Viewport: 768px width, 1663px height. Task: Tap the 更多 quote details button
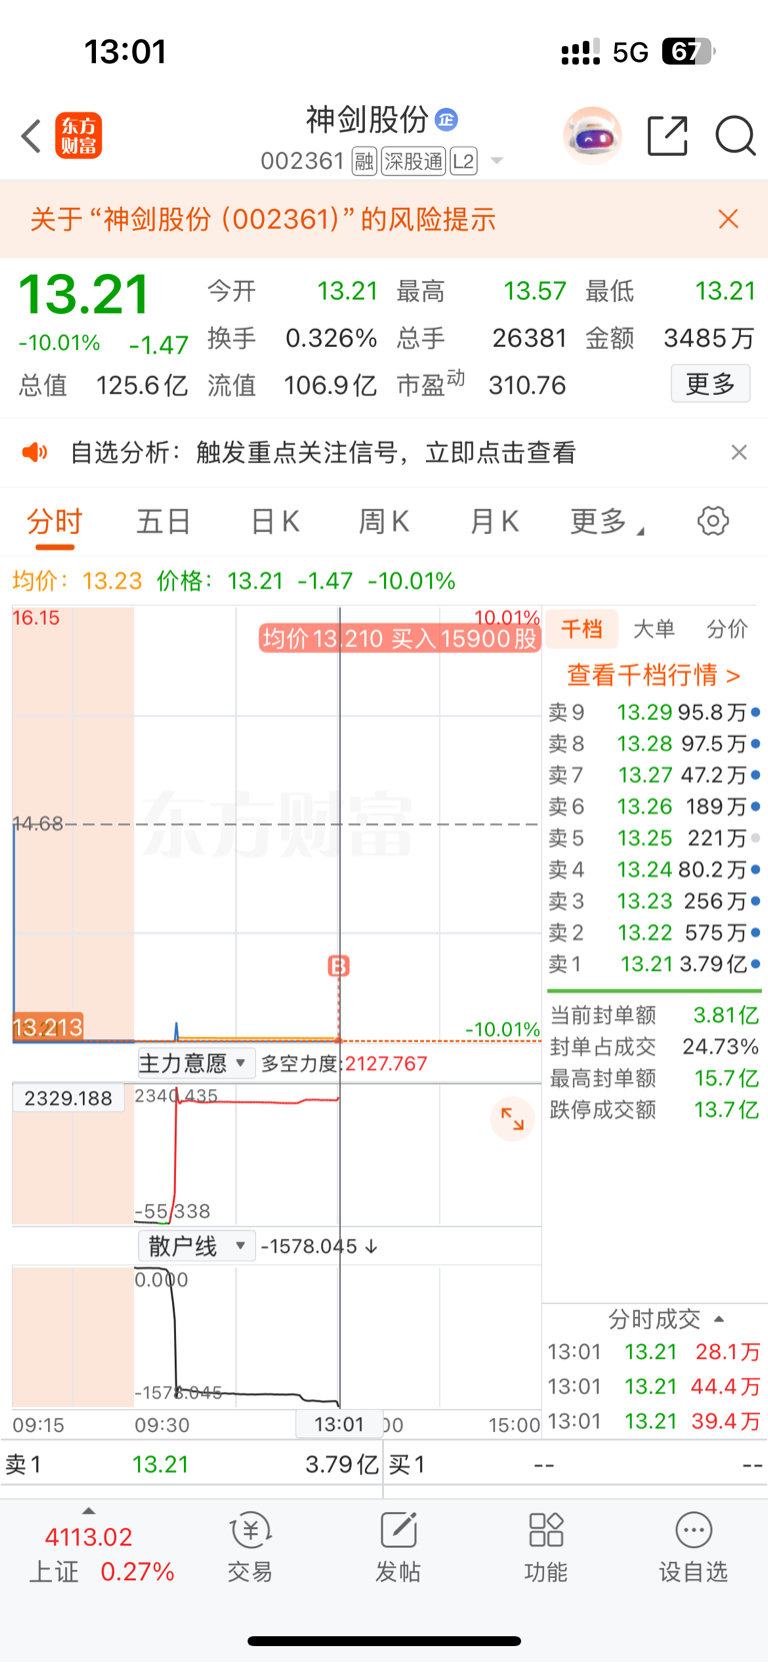pyautogui.click(x=710, y=384)
